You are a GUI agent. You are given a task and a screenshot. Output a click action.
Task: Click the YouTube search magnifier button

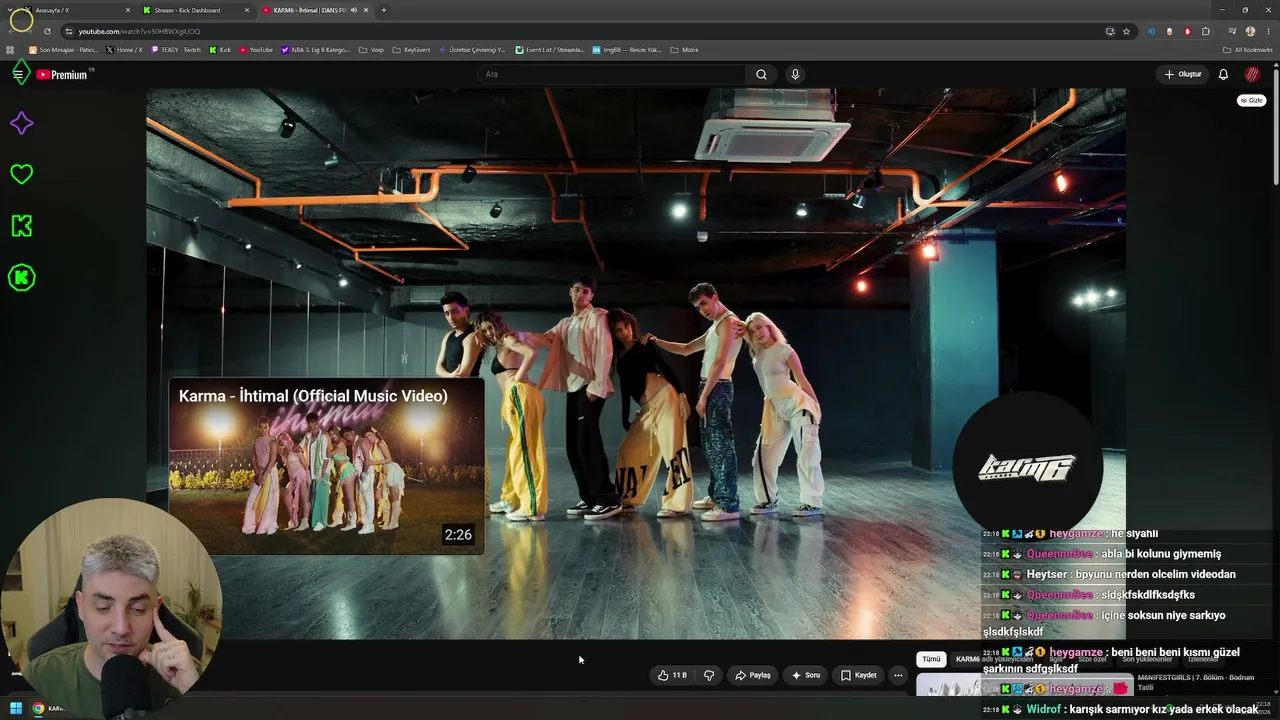[761, 74]
